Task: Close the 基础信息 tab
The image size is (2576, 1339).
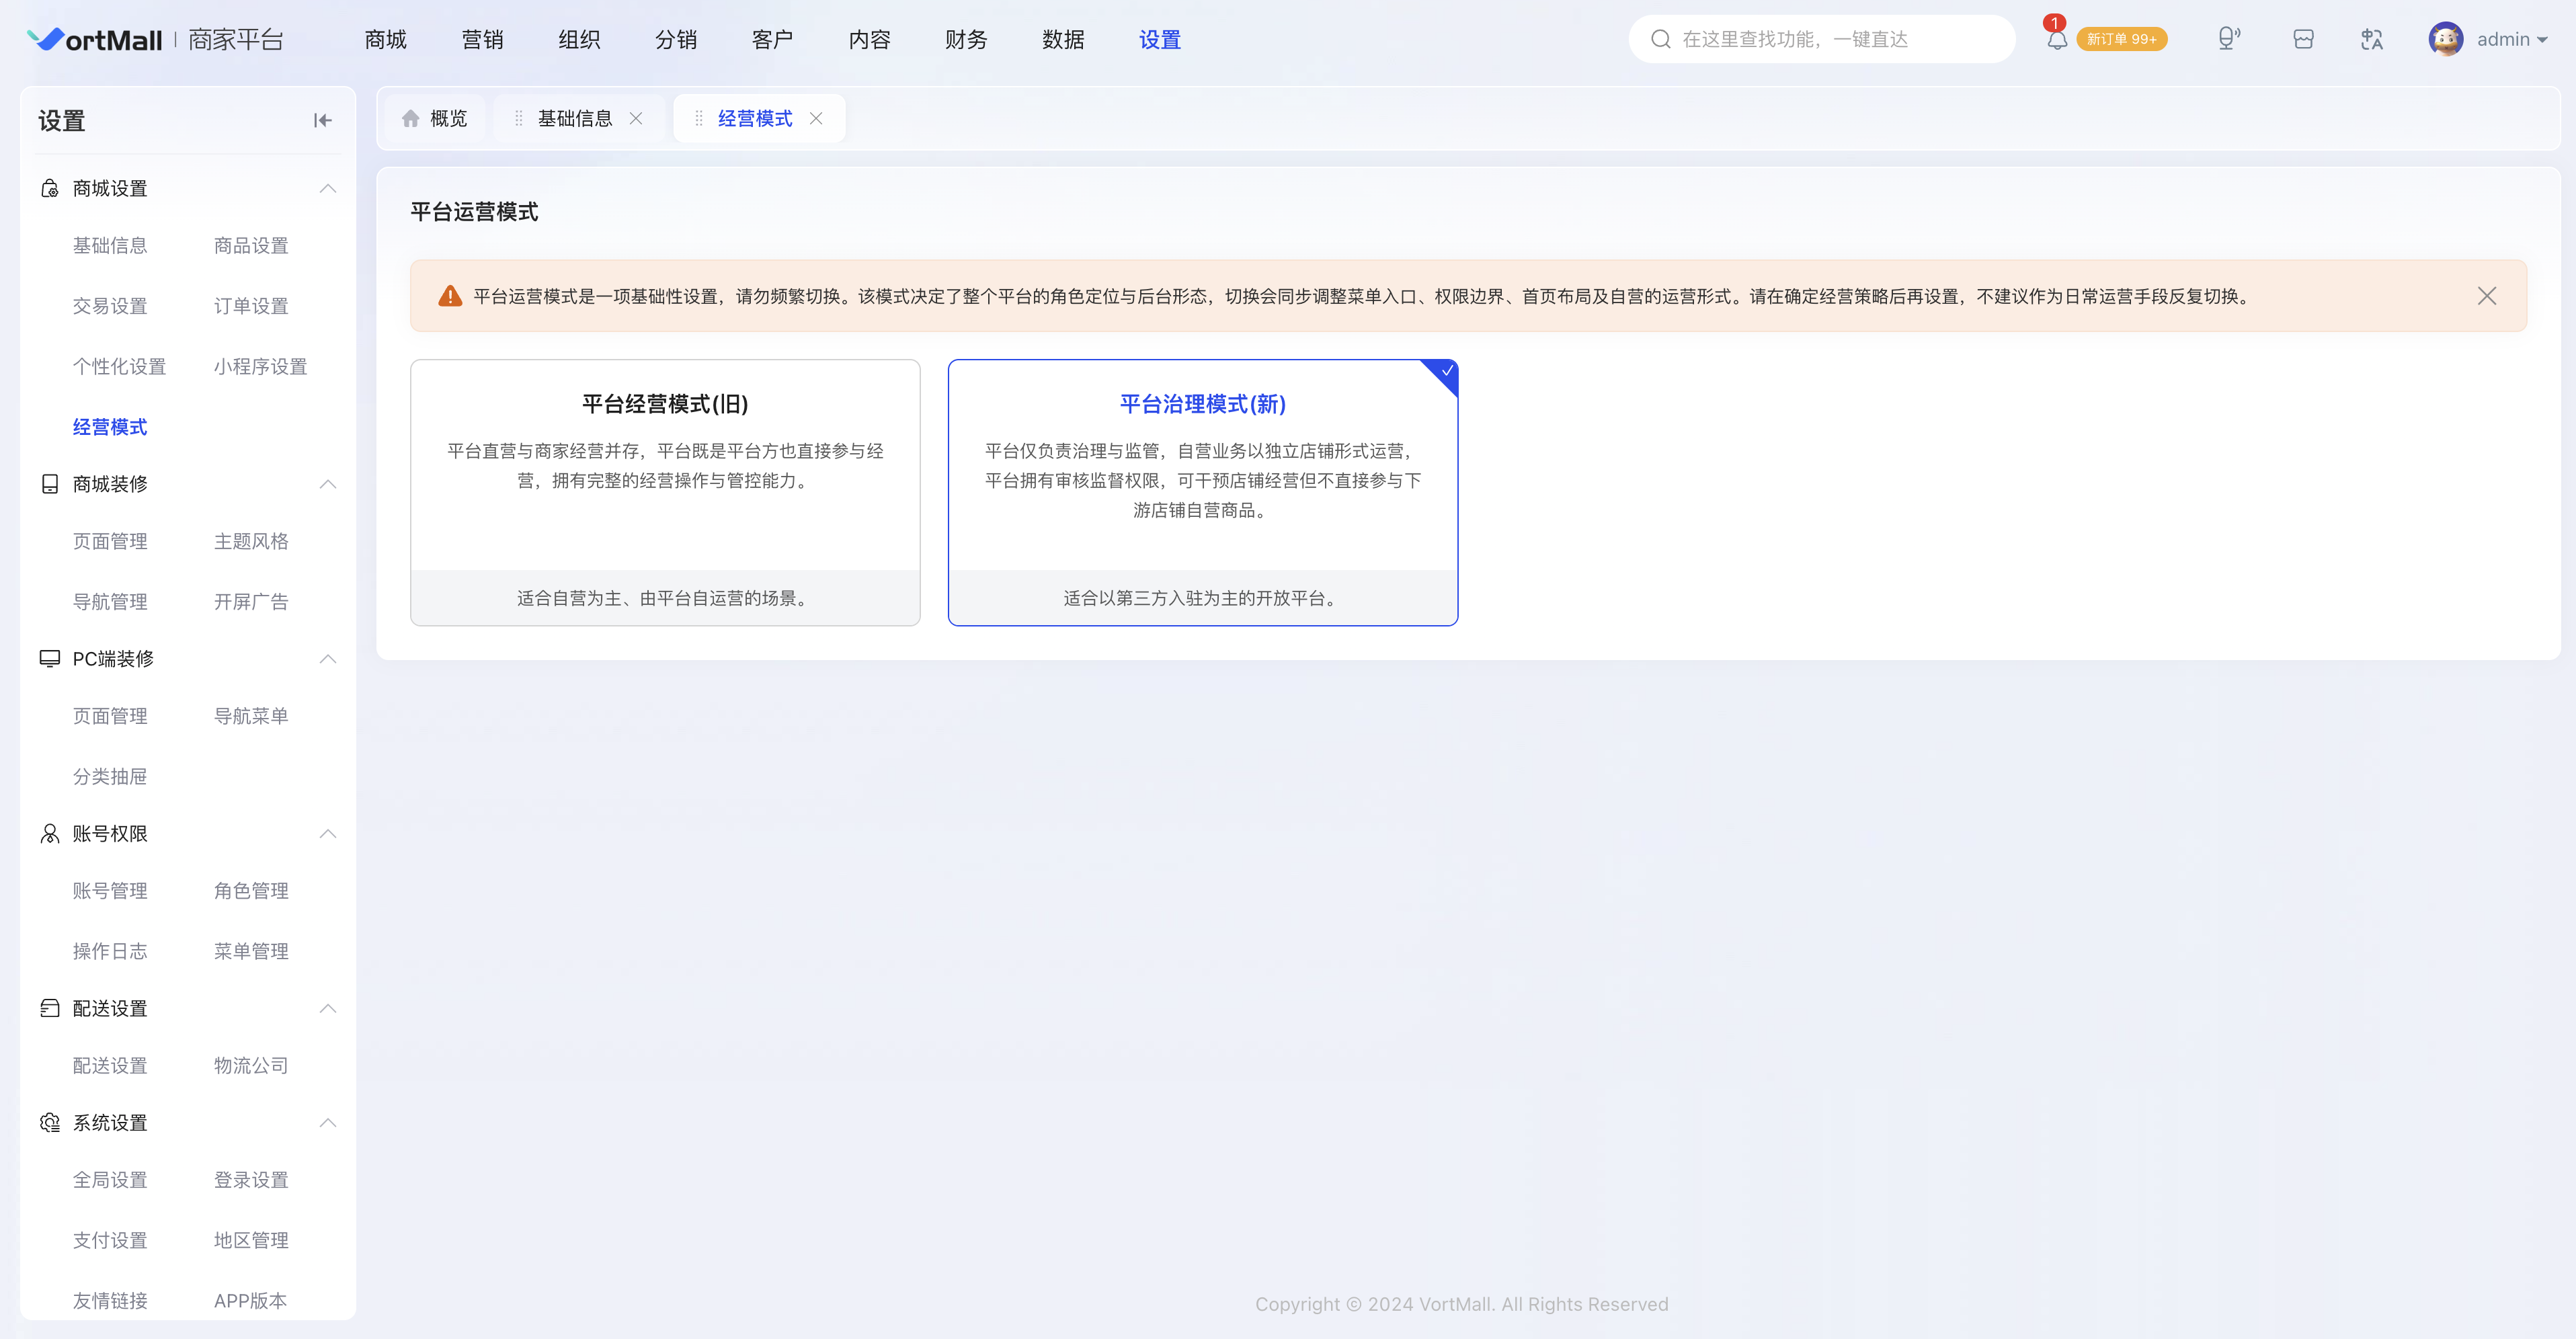Action: point(636,118)
